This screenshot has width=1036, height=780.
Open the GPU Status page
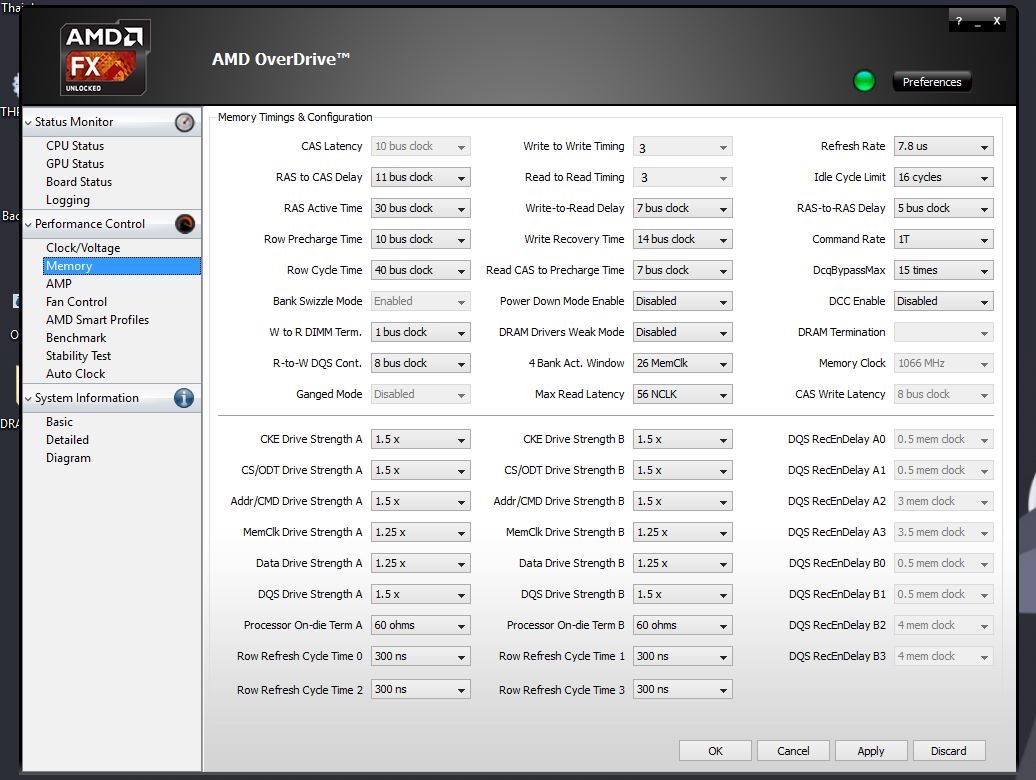tap(75, 164)
